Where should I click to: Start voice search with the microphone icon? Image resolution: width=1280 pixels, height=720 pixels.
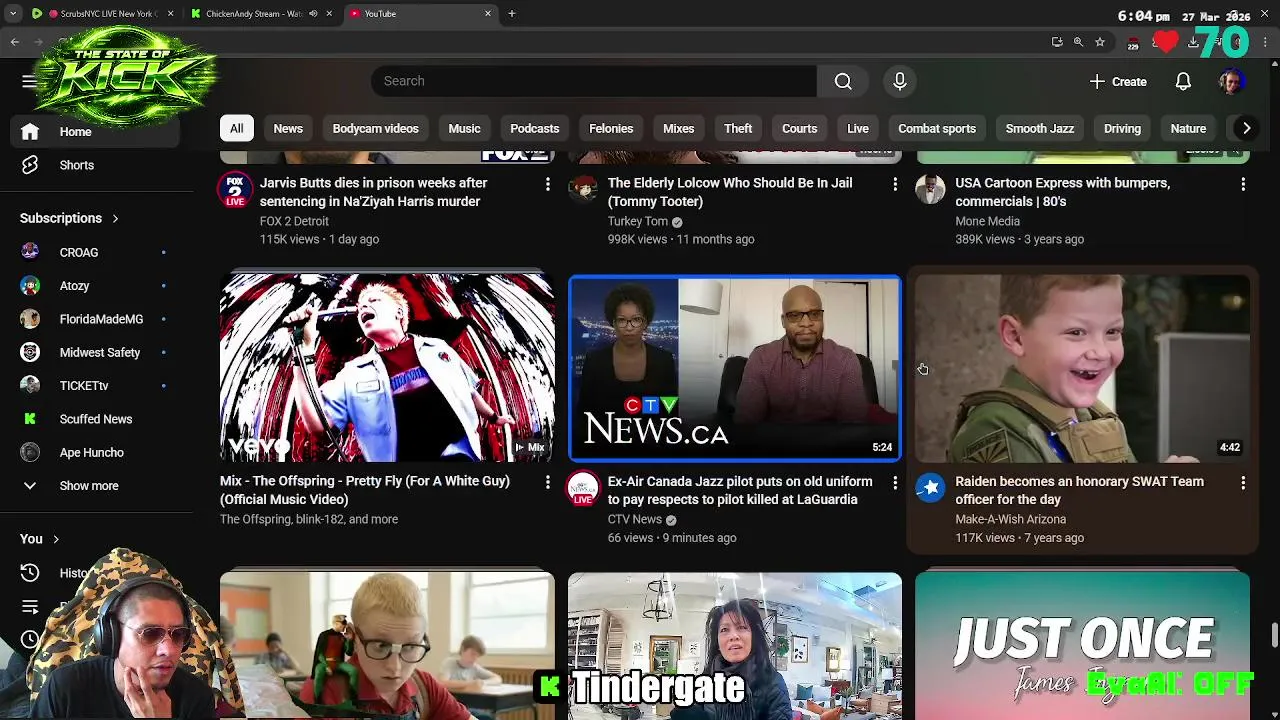coord(899,81)
